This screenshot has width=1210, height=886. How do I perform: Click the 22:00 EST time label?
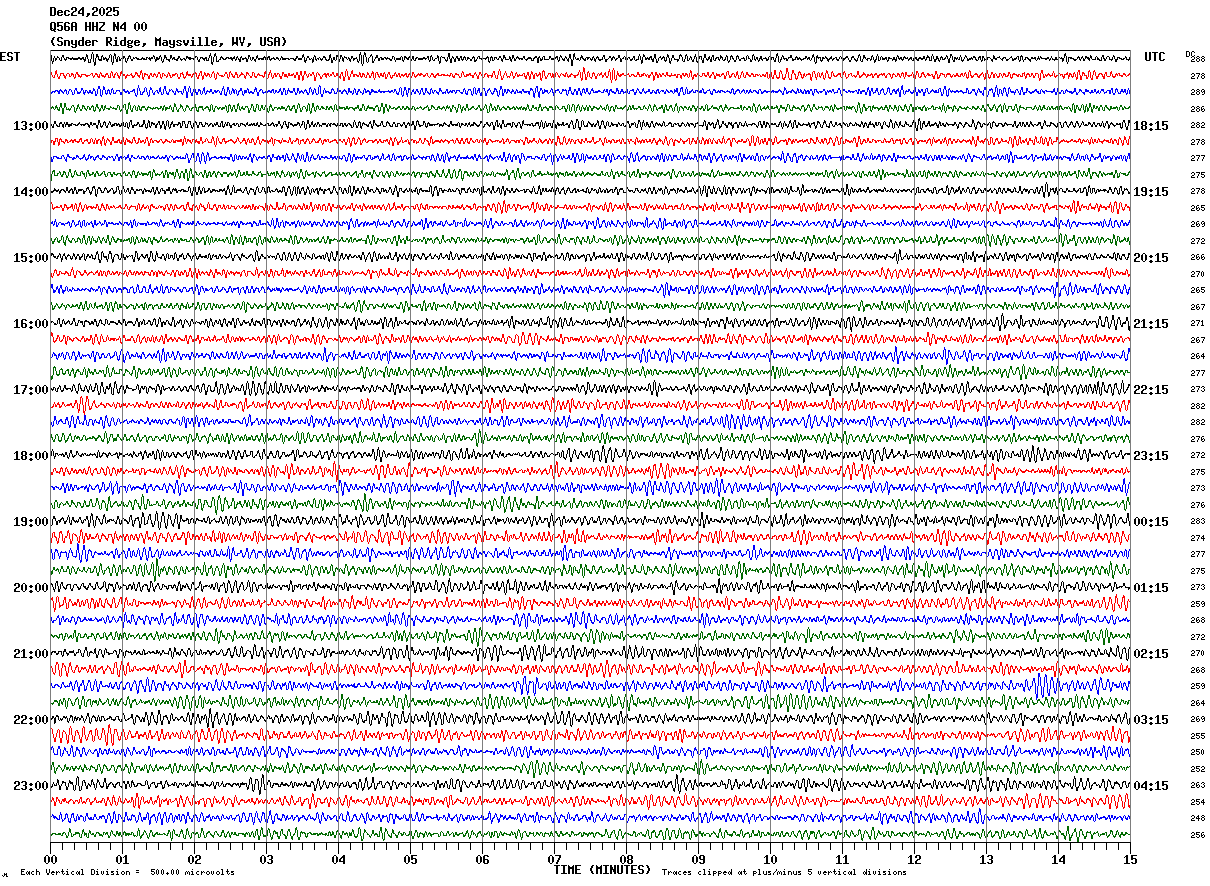[x=31, y=720]
